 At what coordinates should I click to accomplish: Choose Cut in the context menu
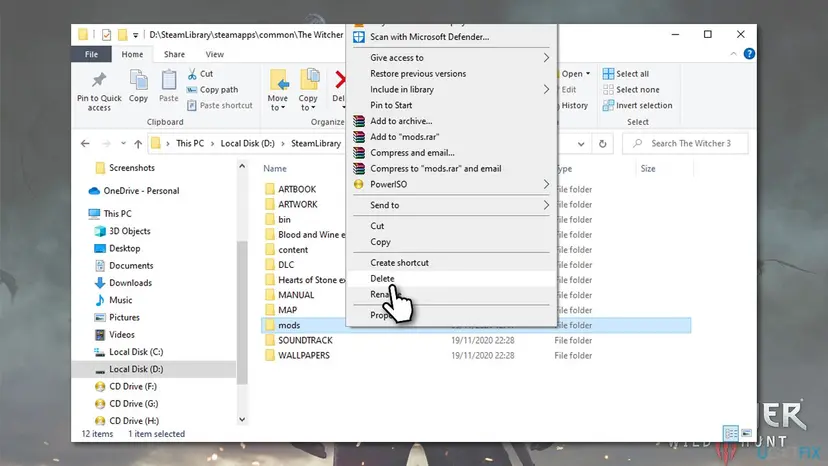[451, 226]
